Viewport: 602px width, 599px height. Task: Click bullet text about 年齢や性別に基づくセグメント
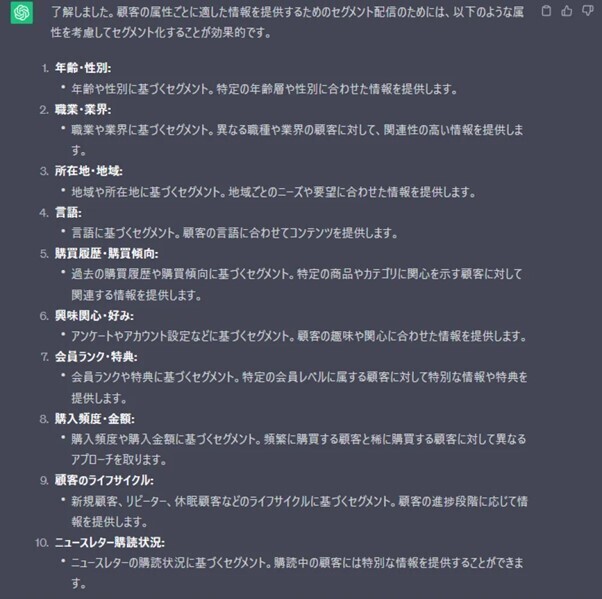coord(265,89)
